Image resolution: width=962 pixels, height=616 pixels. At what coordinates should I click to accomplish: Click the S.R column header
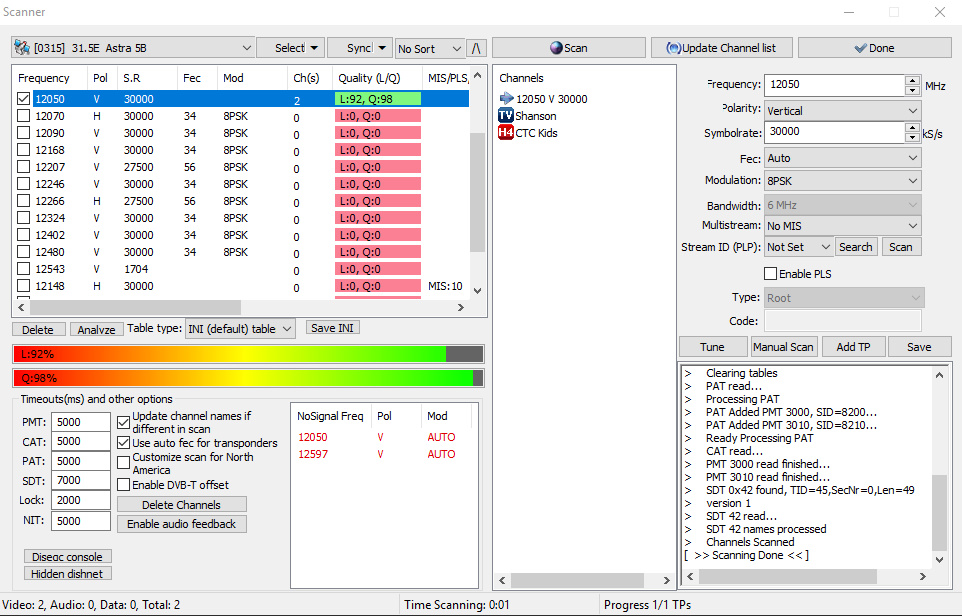coord(147,78)
